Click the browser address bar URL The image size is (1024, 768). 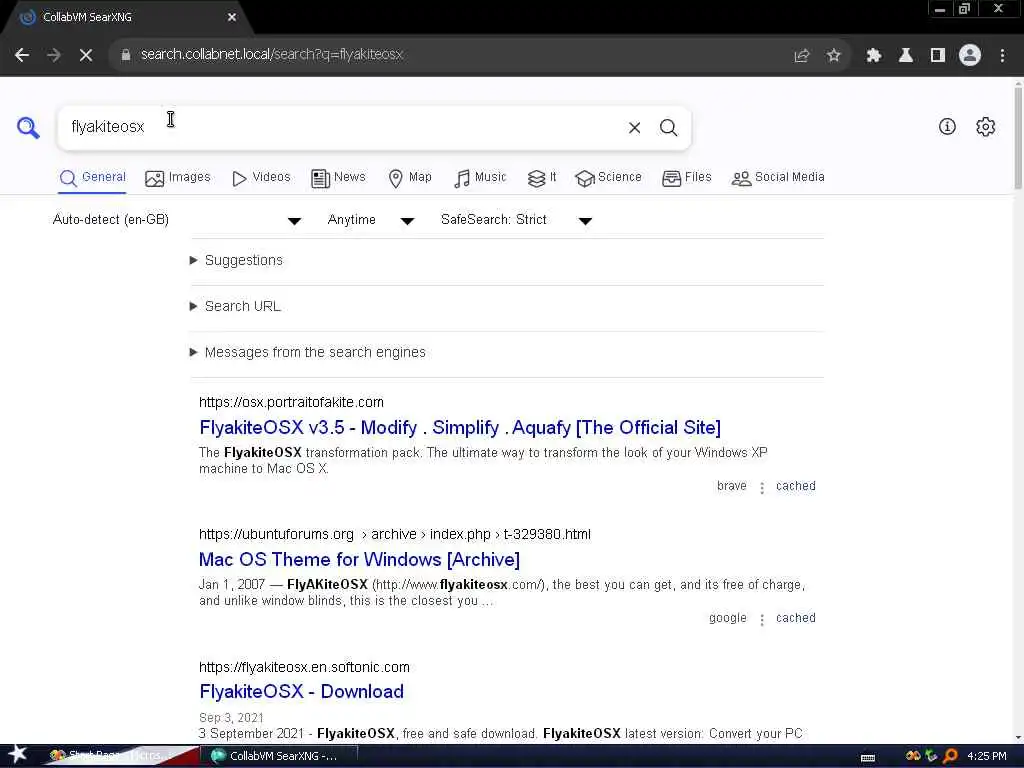272,55
